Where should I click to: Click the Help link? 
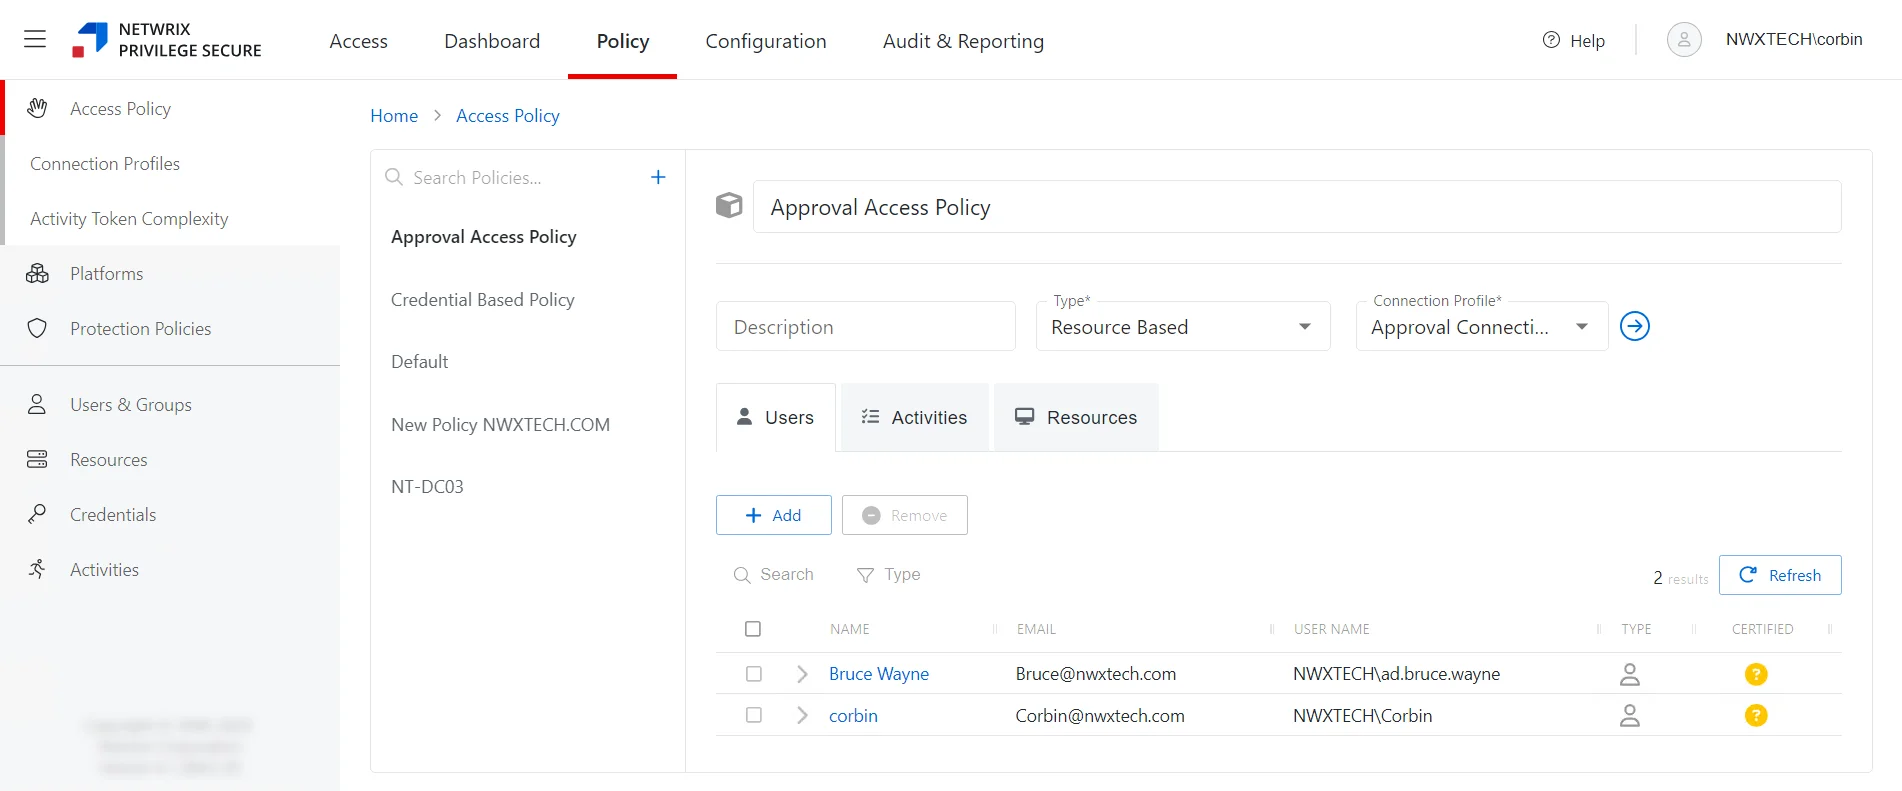(1587, 41)
